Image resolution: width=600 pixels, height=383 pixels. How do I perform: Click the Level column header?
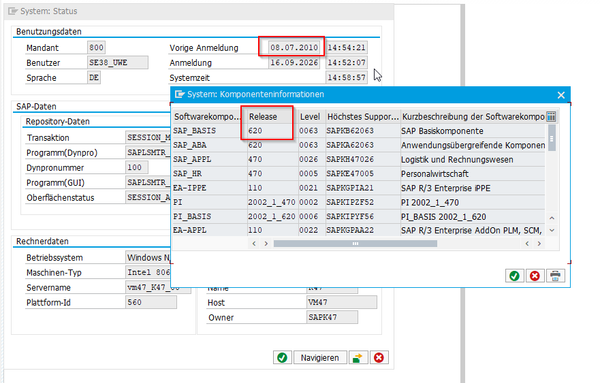(x=311, y=117)
